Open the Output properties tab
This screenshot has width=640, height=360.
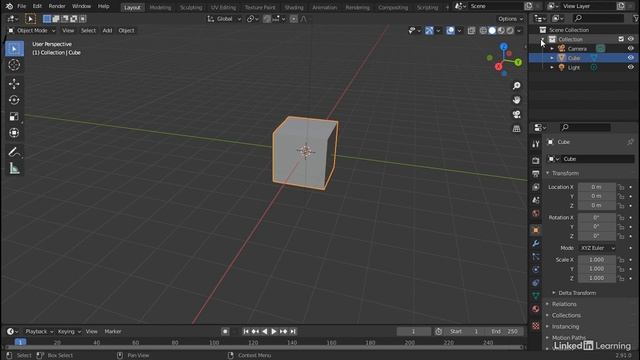536,173
